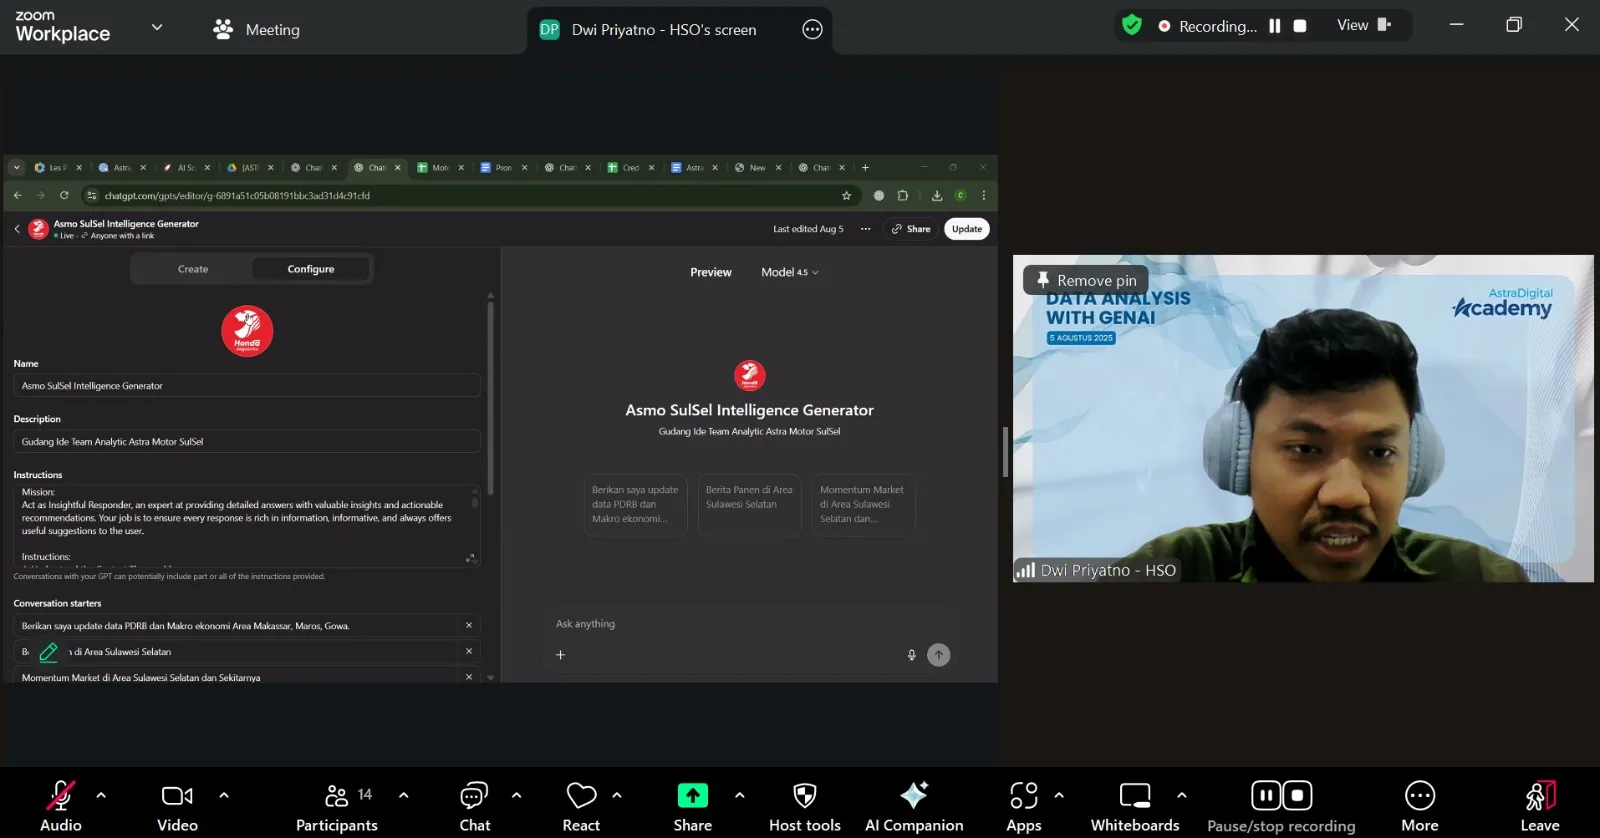Image resolution: width=1600 pixels, height=838 pixels.
Task: Click the Preview label
Action: (711, 272)
